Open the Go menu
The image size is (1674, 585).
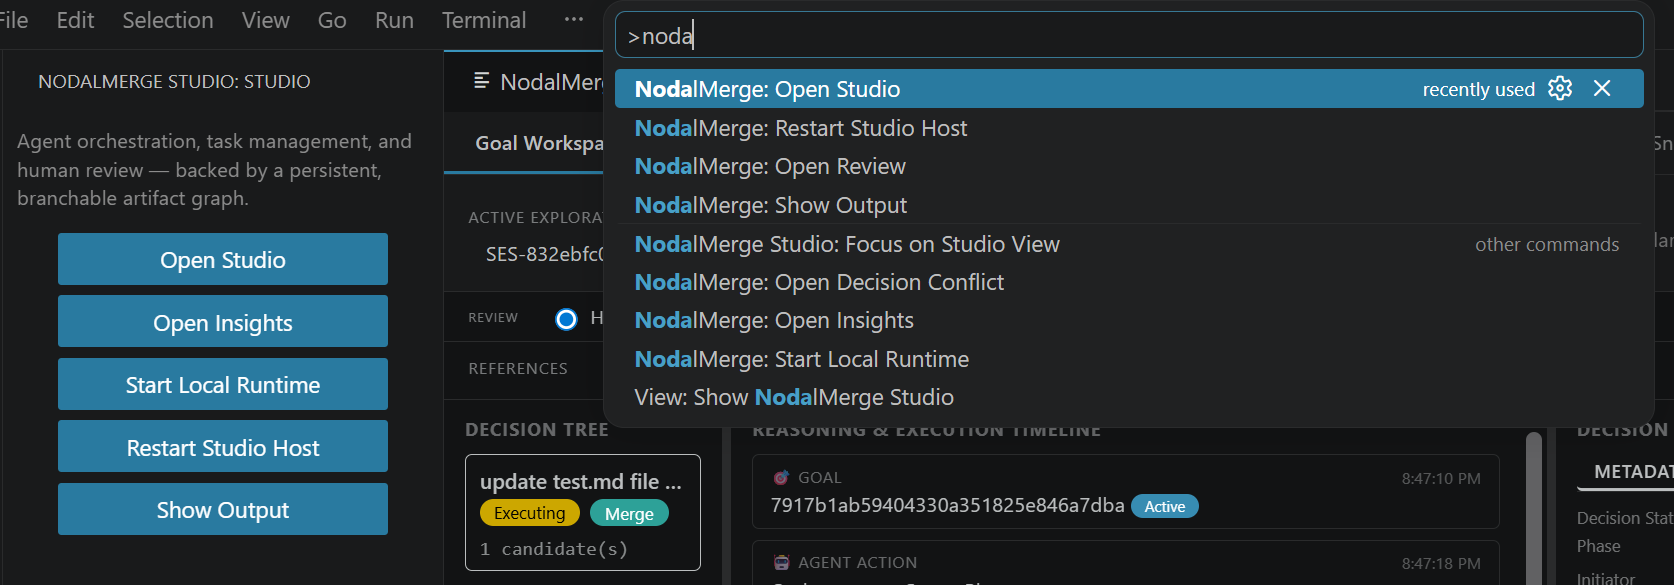coord(332,20)
